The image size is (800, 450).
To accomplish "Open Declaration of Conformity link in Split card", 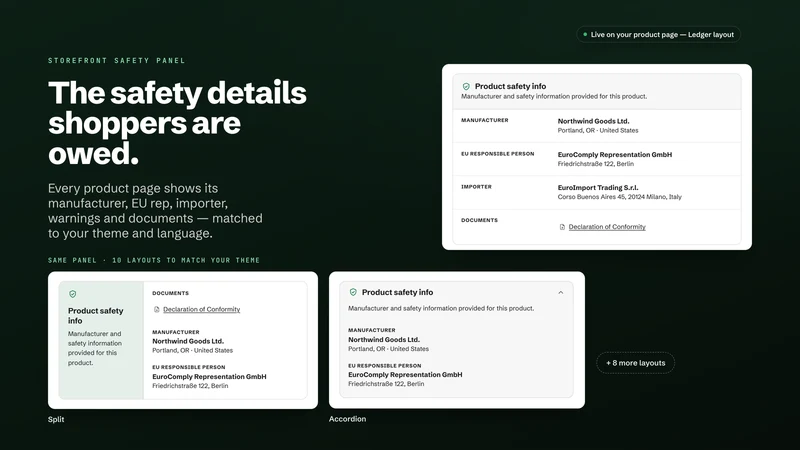I will pos(202,309).
